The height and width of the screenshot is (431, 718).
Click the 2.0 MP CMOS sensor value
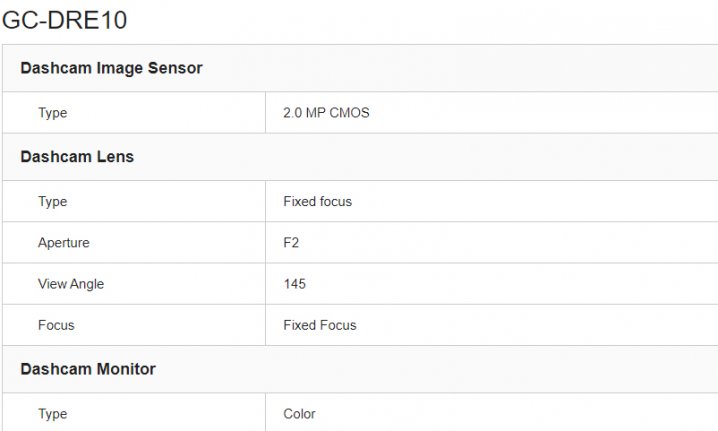point(326,113)
